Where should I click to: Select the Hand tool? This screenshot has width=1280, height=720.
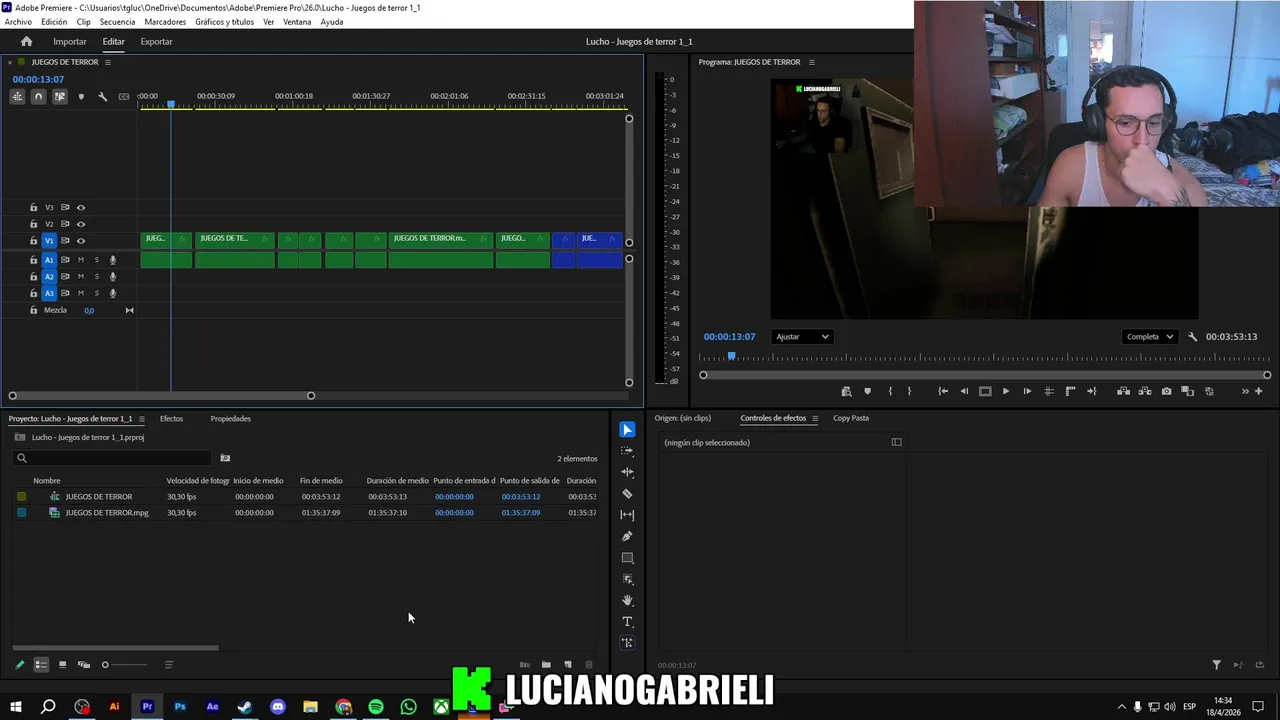pyautogui.click(x=627, y=600)
